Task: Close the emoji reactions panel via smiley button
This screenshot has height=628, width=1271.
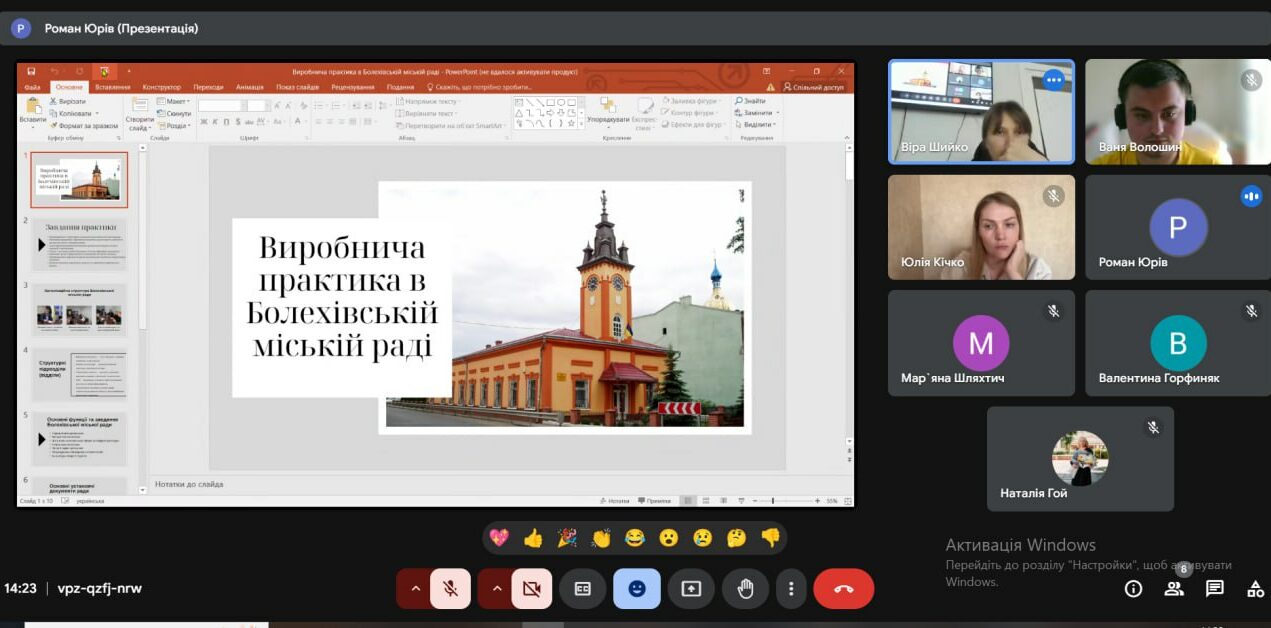Action: click(637, 589)
